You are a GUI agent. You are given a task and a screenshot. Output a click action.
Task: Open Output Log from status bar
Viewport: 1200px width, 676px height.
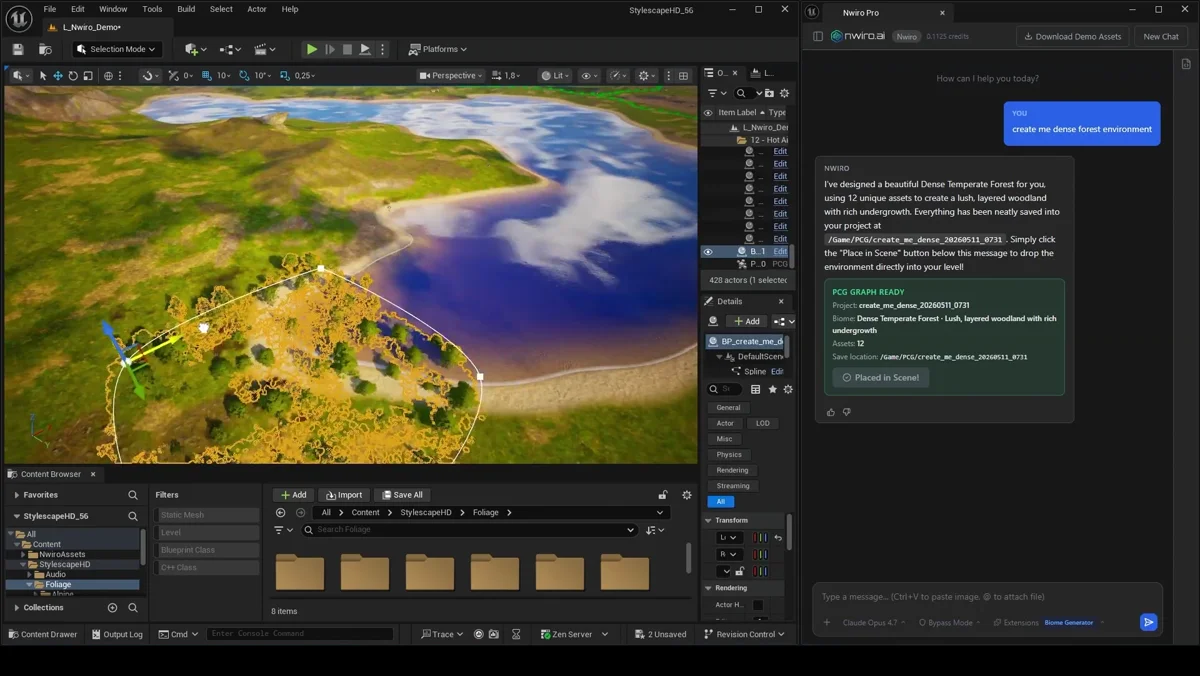coord(117,634)
